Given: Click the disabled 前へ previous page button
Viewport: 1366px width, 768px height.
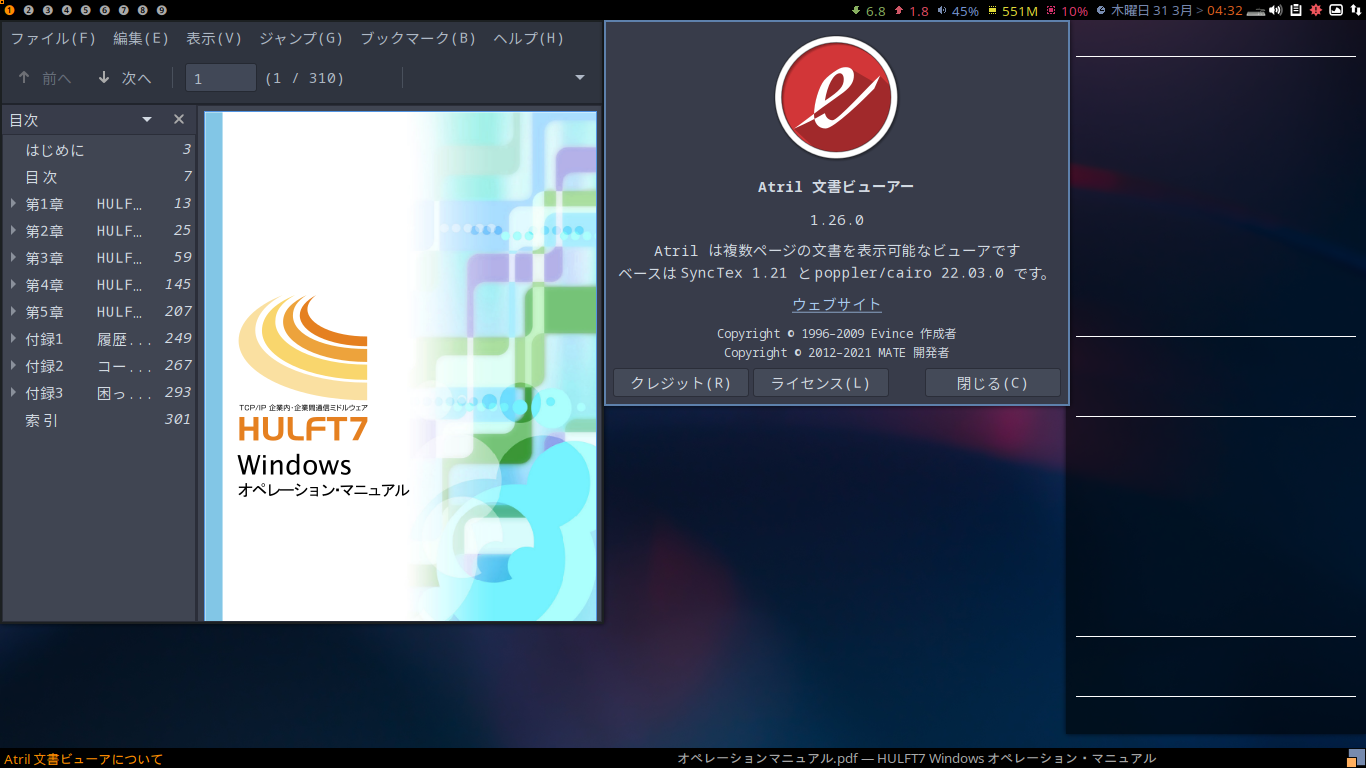Looking at the screenshot, I should (x=45, y=78).
